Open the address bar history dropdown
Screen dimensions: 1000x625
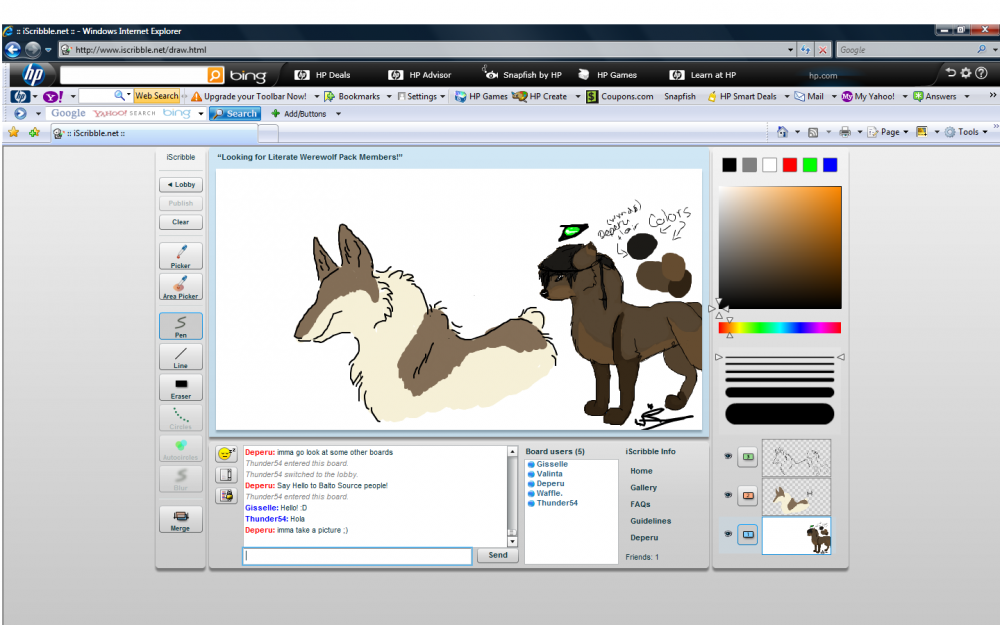[790, 50]
